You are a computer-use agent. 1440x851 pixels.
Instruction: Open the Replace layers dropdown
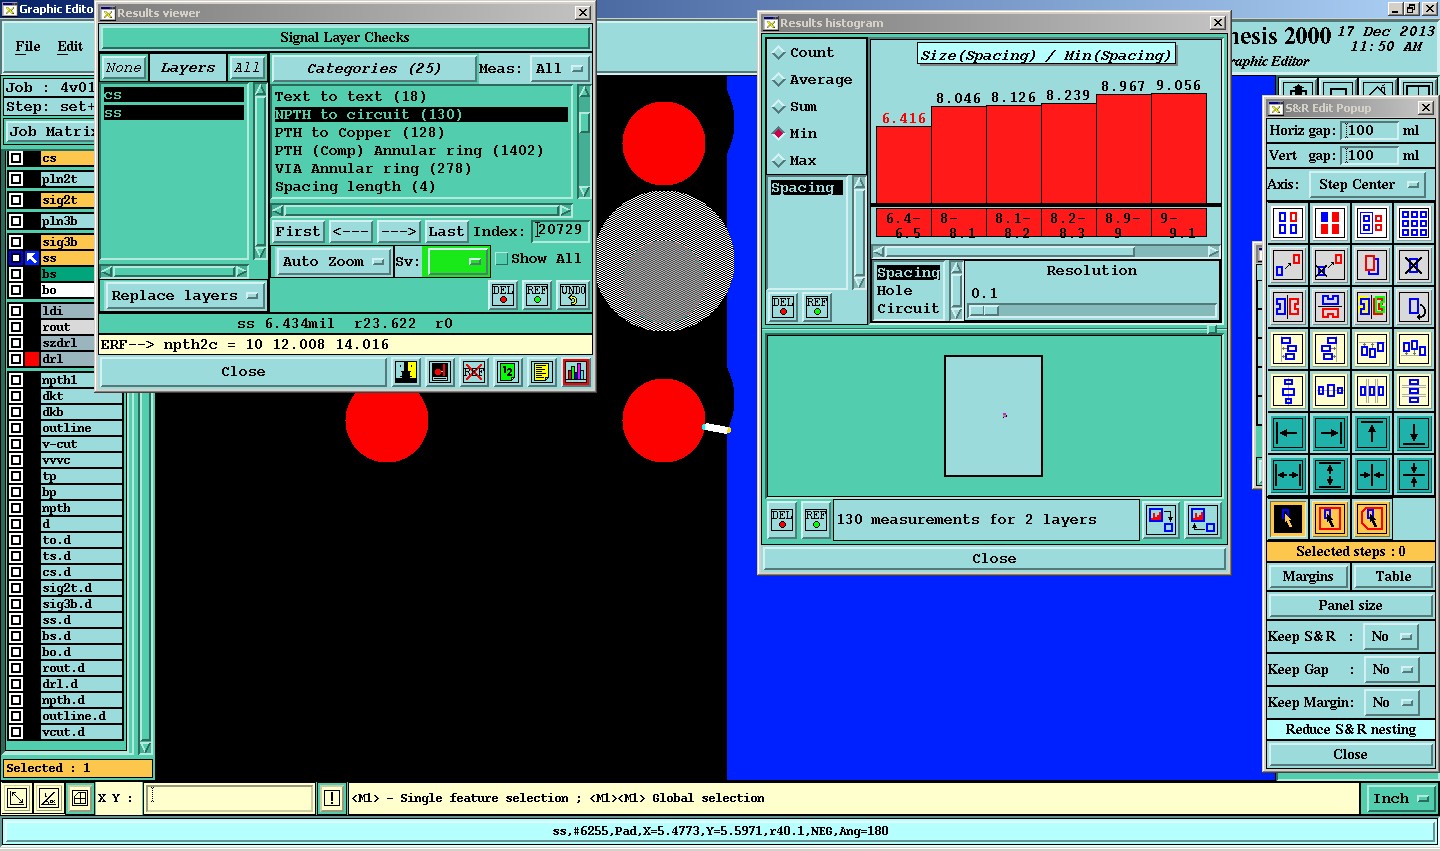click(185, 296)
